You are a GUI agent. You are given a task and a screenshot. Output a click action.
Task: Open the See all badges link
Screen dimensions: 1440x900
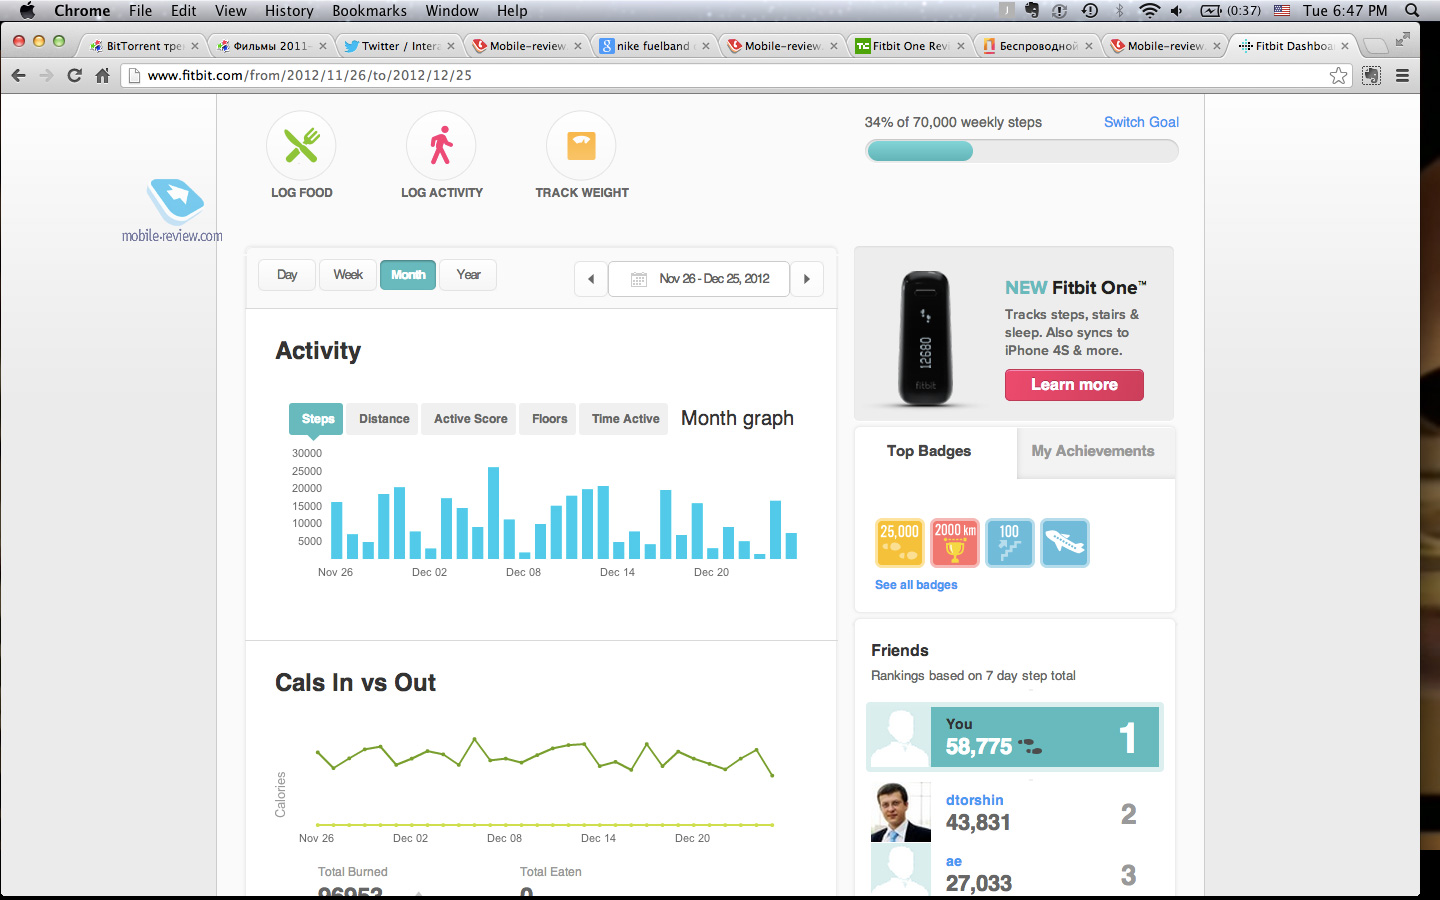coord(916,585)
